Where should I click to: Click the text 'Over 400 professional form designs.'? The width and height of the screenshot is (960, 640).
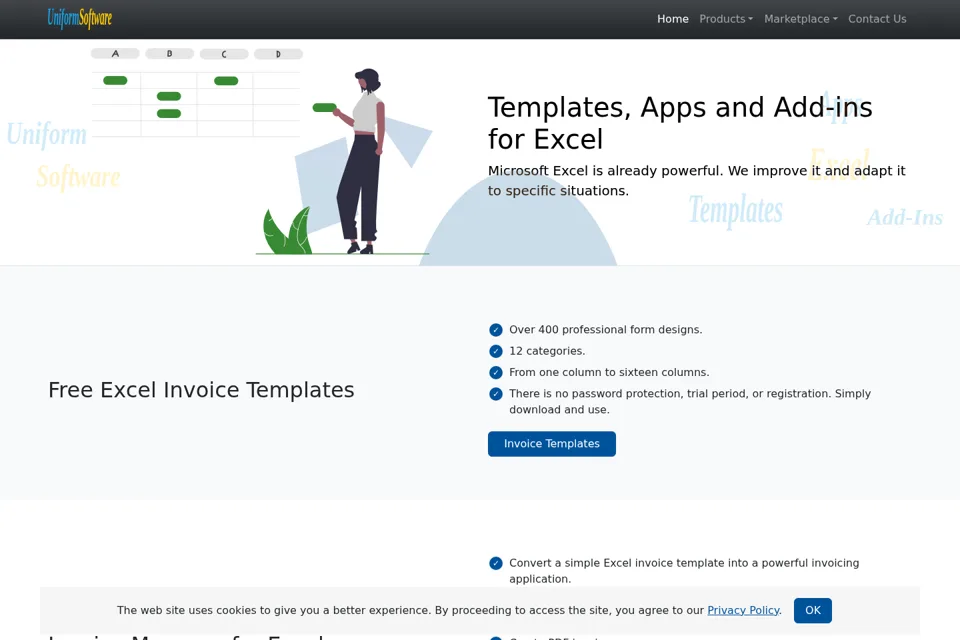click(x=606, y=329)
